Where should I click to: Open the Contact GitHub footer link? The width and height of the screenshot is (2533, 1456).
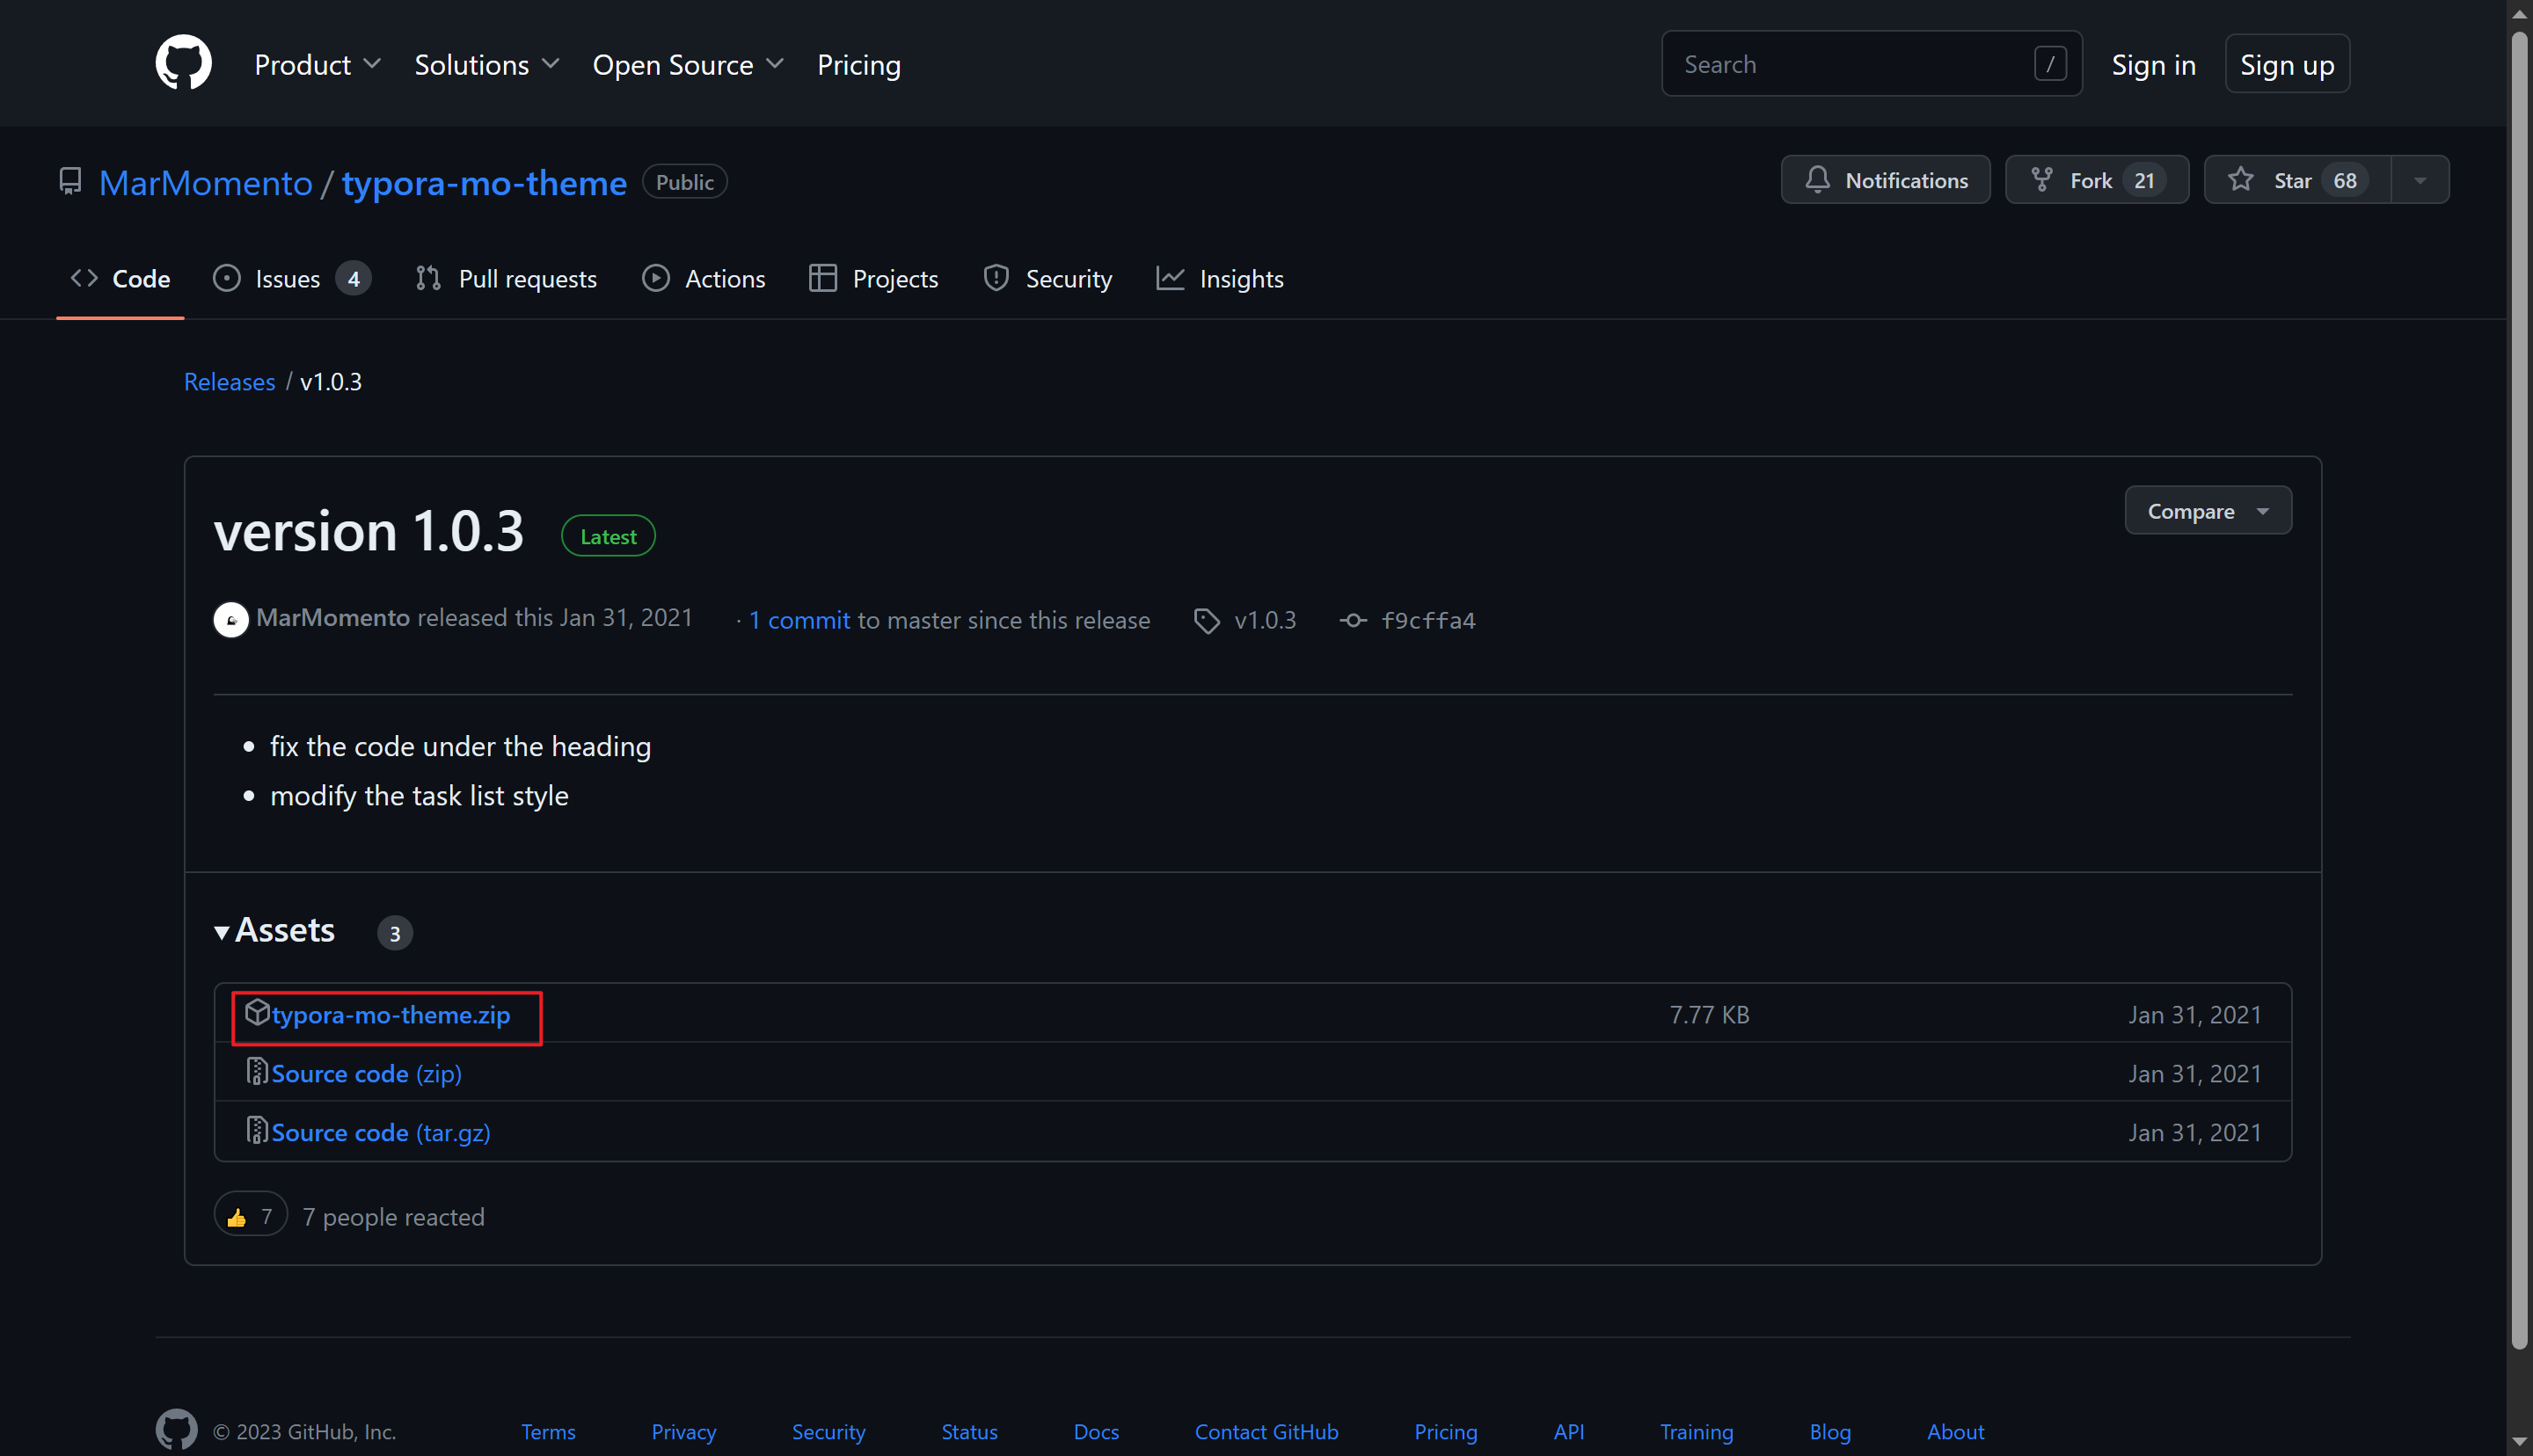[x=1266, y=1431]
